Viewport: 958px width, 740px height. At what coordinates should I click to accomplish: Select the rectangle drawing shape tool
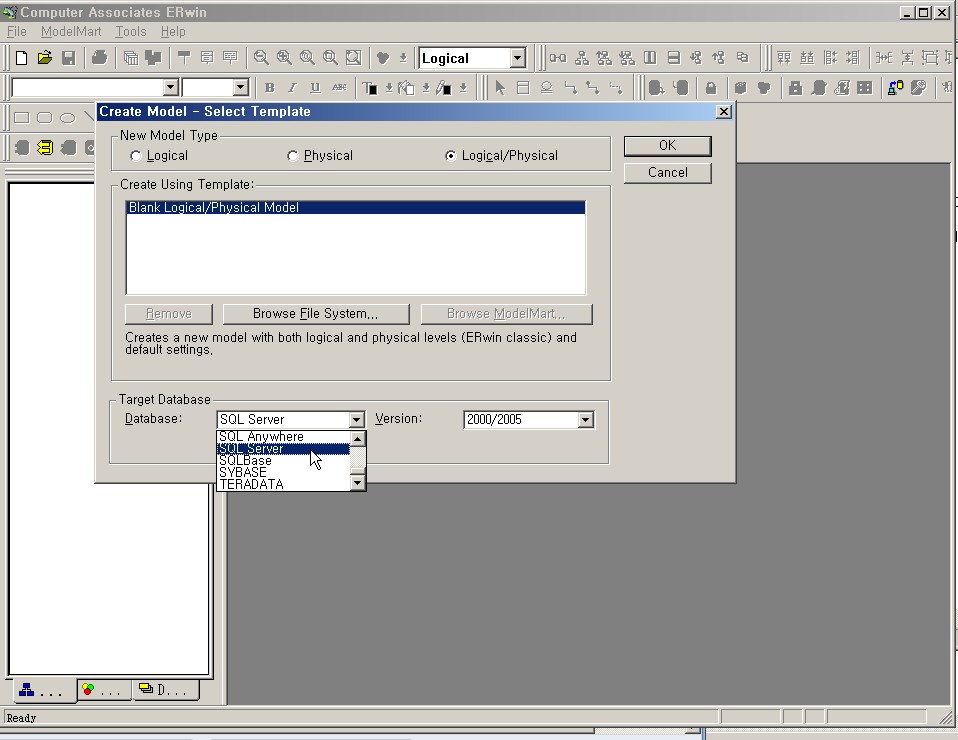[x=21, y=118]
